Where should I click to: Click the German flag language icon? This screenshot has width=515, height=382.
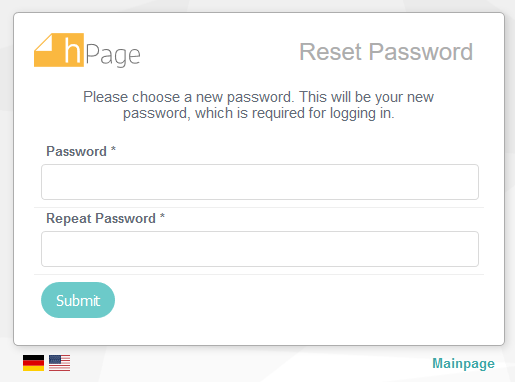[x=33, y=363]
